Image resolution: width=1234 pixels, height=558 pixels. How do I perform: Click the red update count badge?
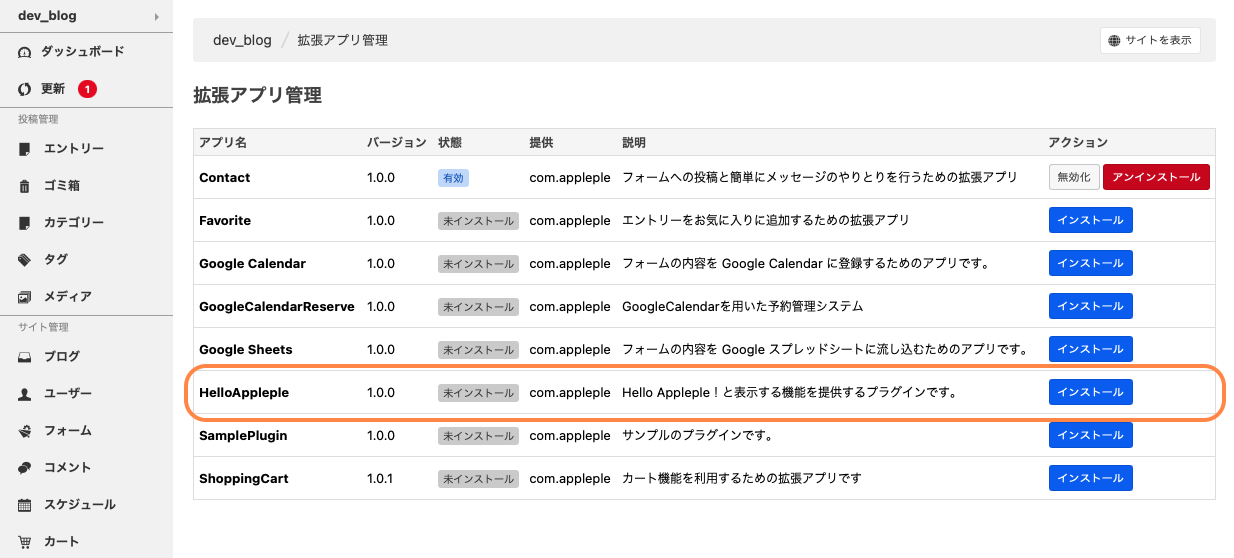point(87,89)
